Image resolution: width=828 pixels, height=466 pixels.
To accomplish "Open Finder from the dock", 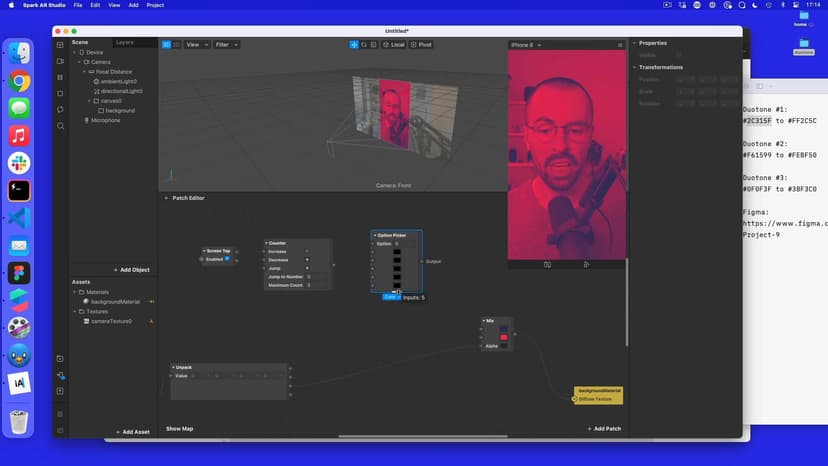I will point(19,53).
